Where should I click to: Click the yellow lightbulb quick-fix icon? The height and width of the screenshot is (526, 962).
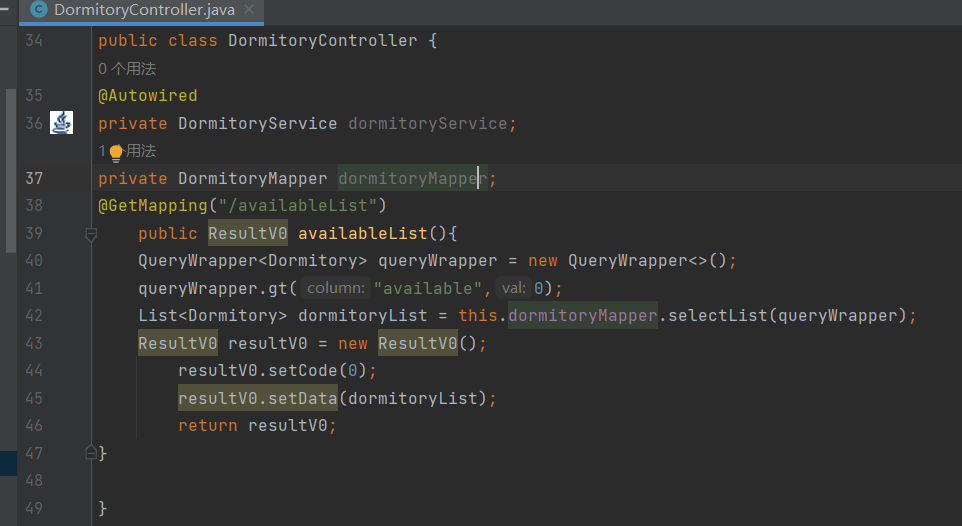tap(115, 152)
